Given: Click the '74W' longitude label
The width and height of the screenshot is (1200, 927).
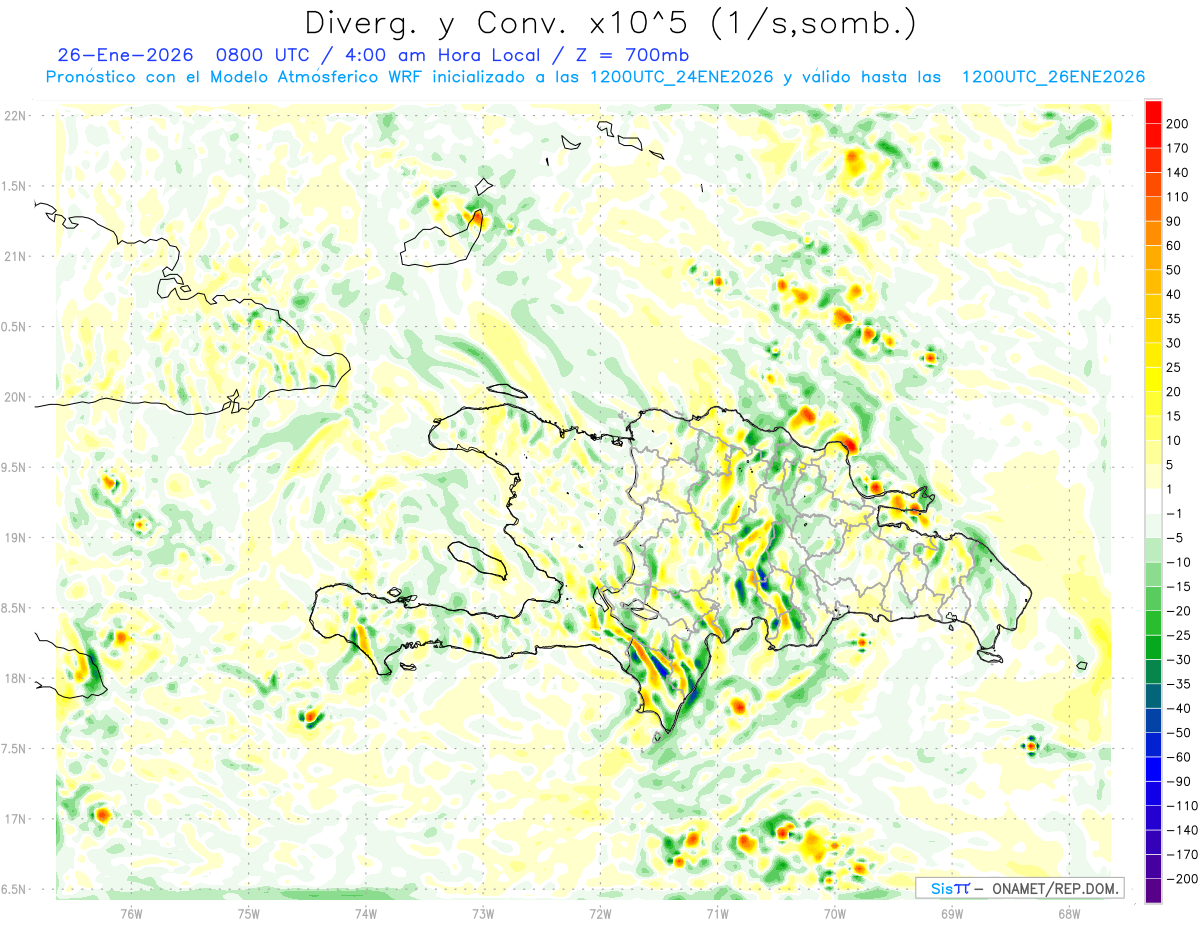Looking at the screenshot, I should pos(365,912).
